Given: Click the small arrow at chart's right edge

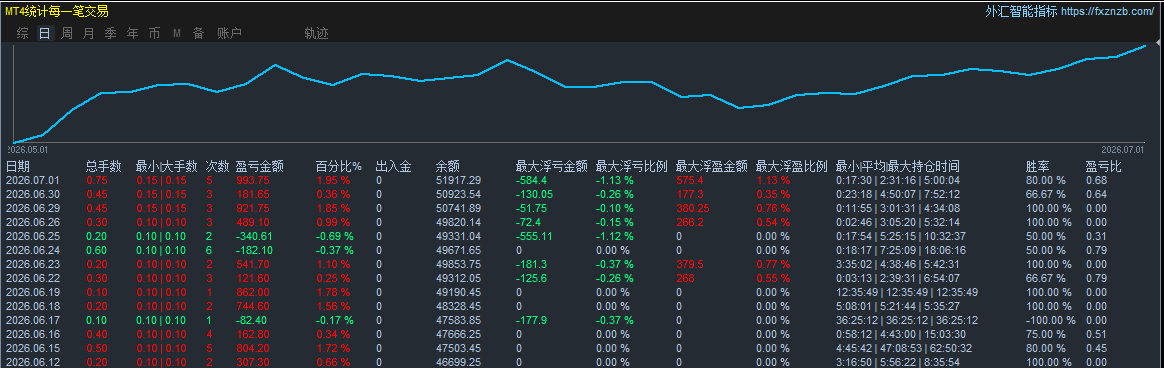Looking at the screenshot, I should (x=1160, y=45).
